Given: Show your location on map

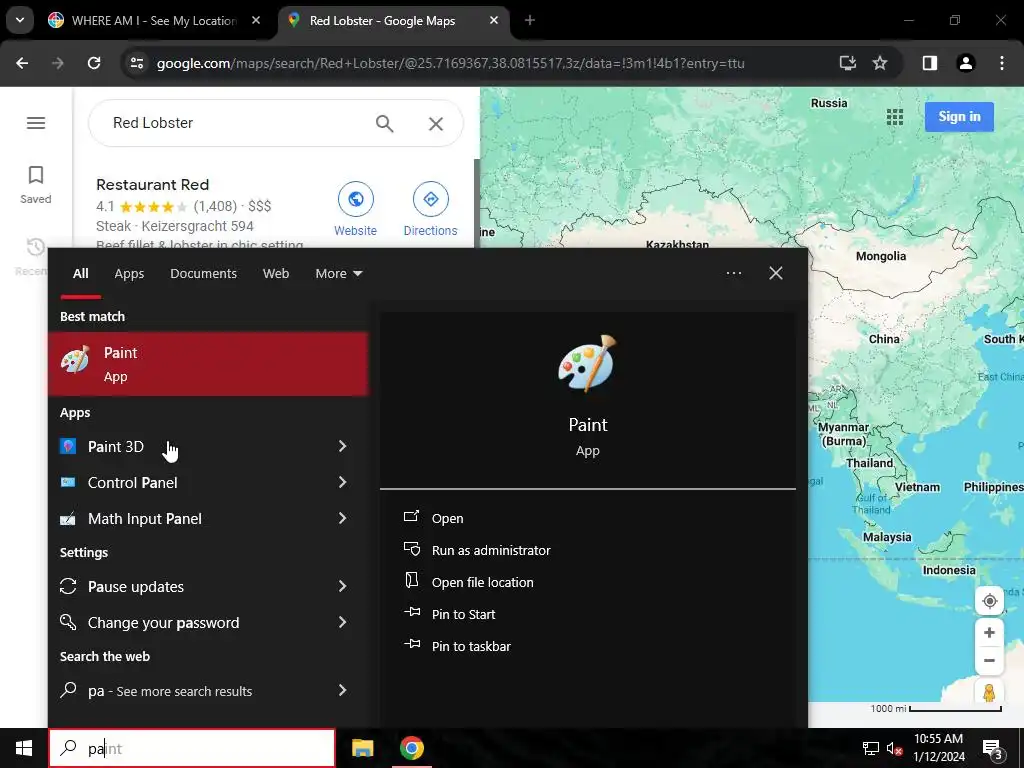Looking at the screenshot, I should click(x=989, y=600).
